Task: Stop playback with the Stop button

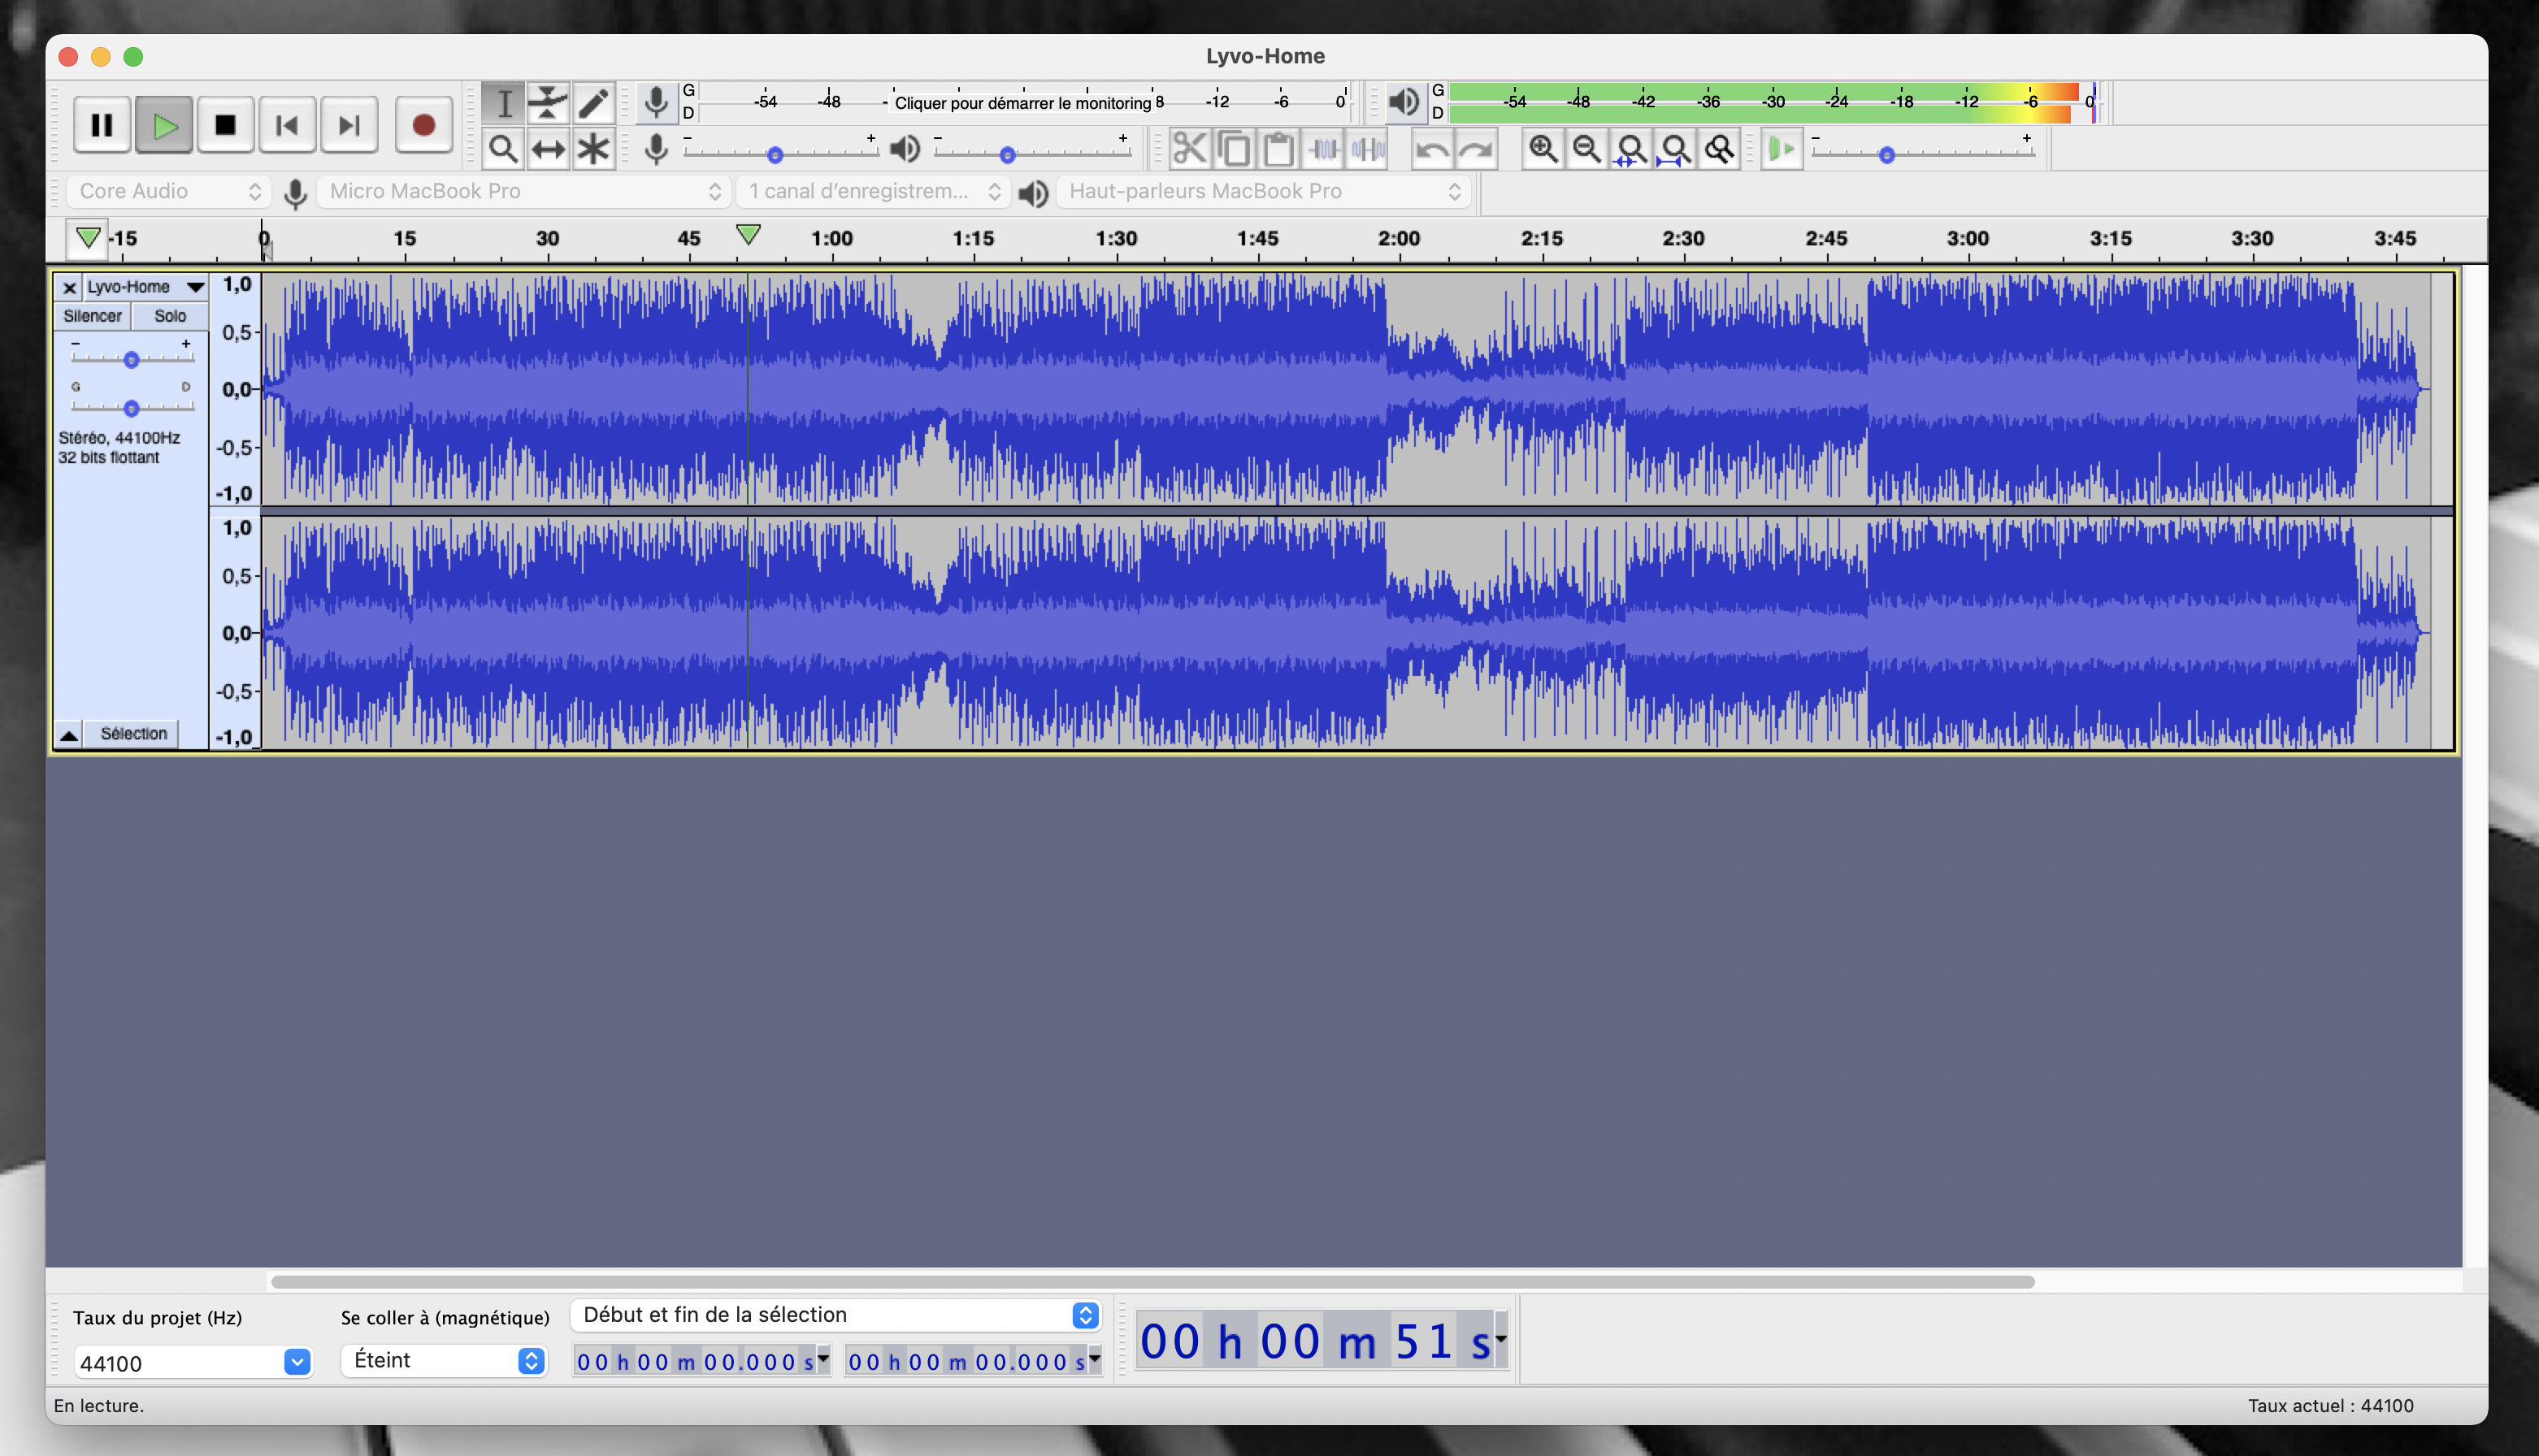Action: tap(226, 125)
